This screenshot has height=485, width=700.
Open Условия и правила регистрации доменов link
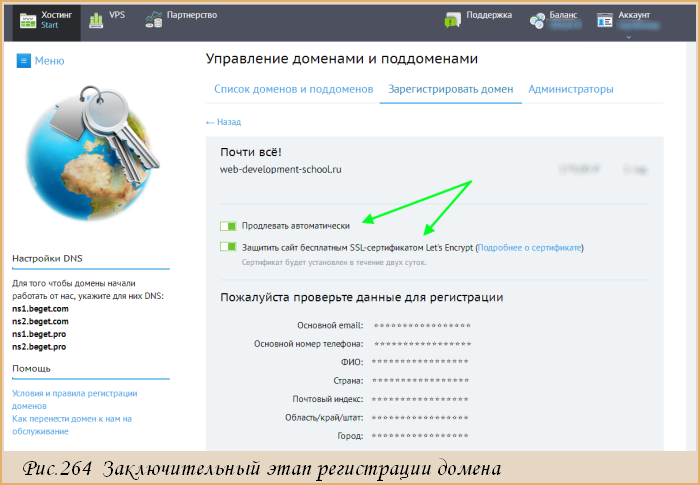point(75,399)
